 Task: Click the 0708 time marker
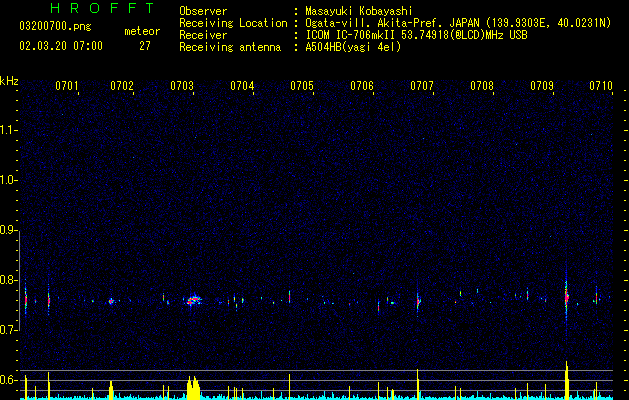[x=482, y=86]
